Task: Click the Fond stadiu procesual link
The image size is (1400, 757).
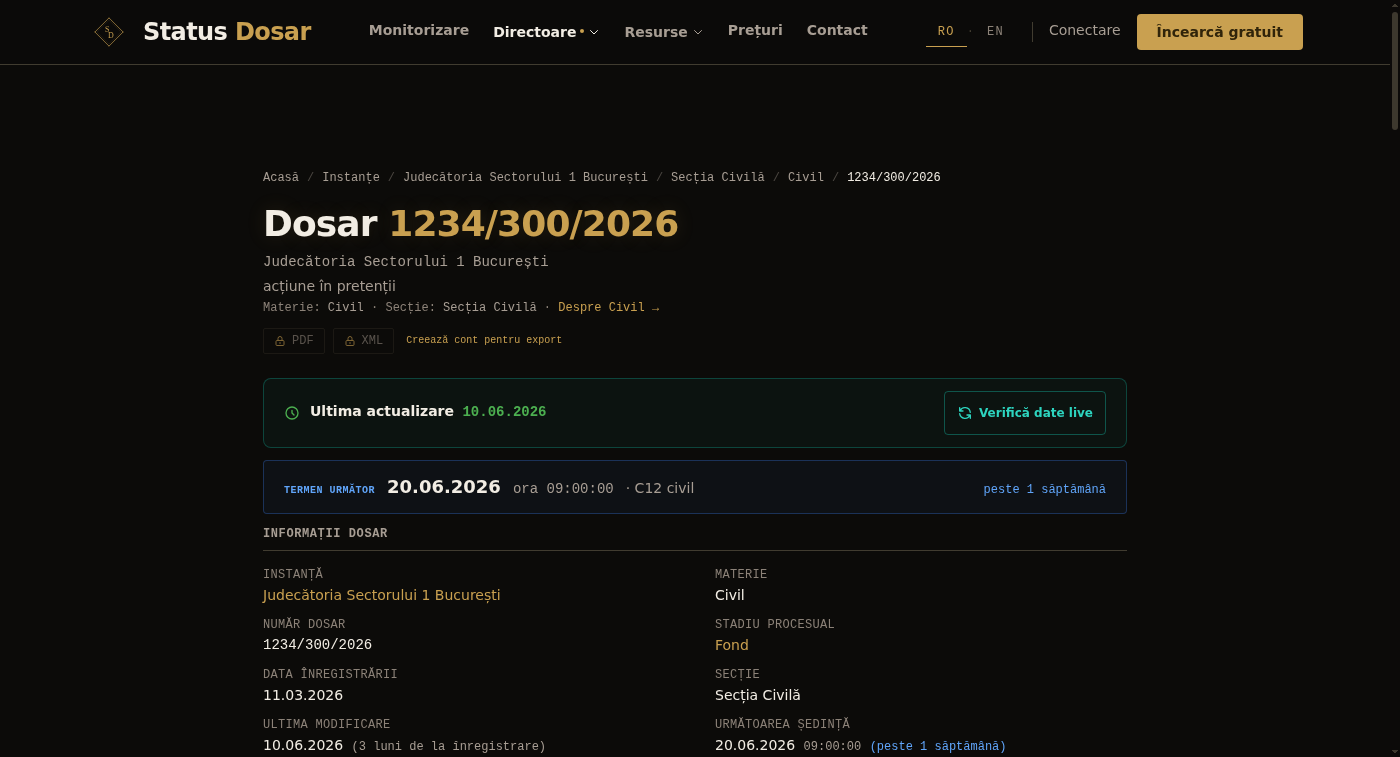Action: pyautogui.click(x=732, y=645)
